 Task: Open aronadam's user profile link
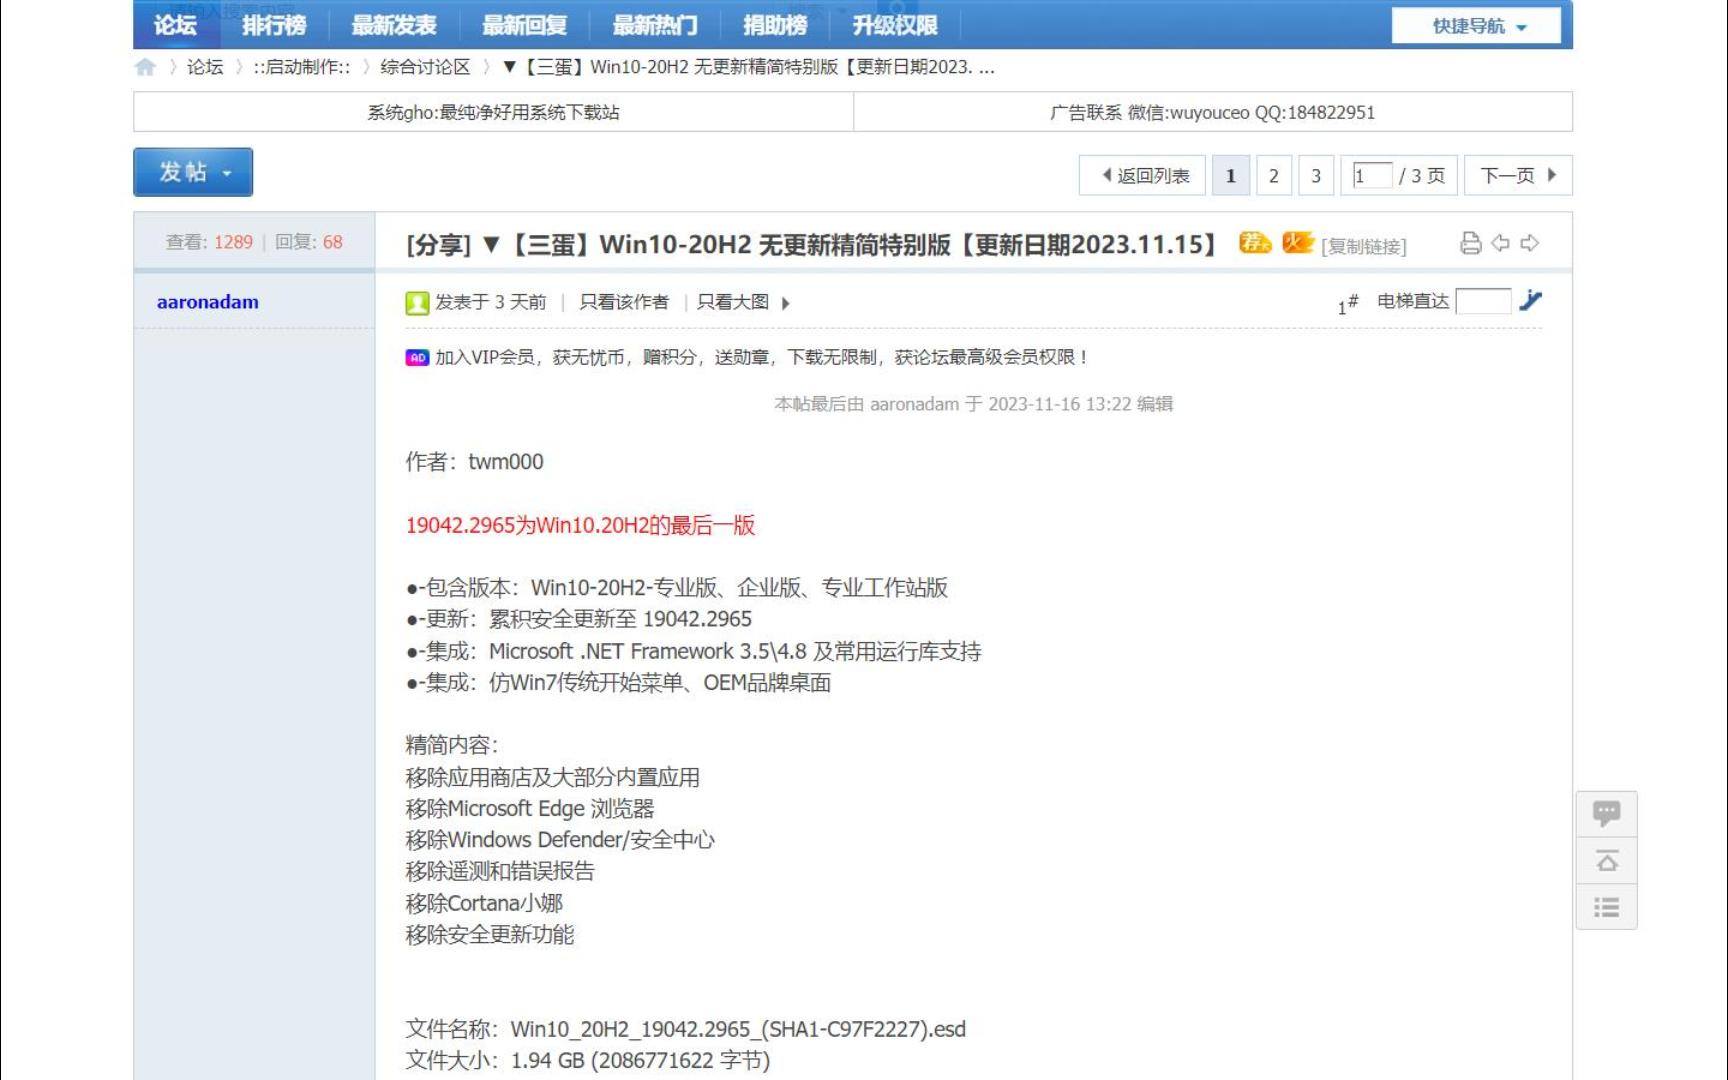[208, 302]
